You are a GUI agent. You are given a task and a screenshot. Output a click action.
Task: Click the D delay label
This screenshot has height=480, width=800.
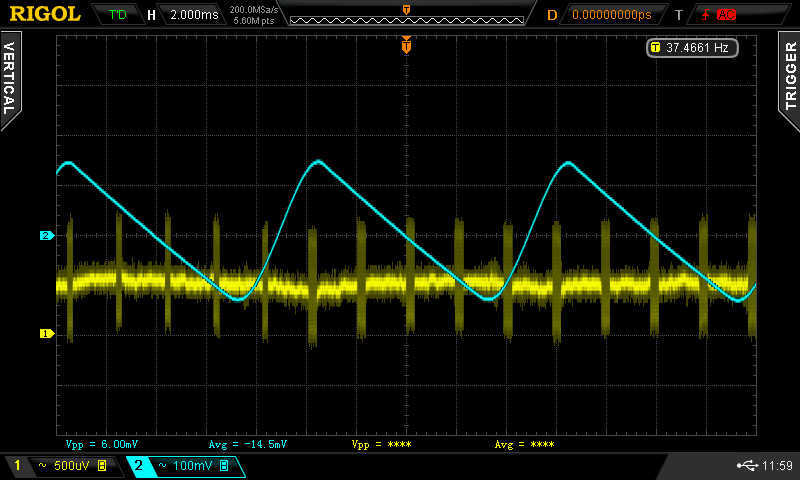(552, 15)
